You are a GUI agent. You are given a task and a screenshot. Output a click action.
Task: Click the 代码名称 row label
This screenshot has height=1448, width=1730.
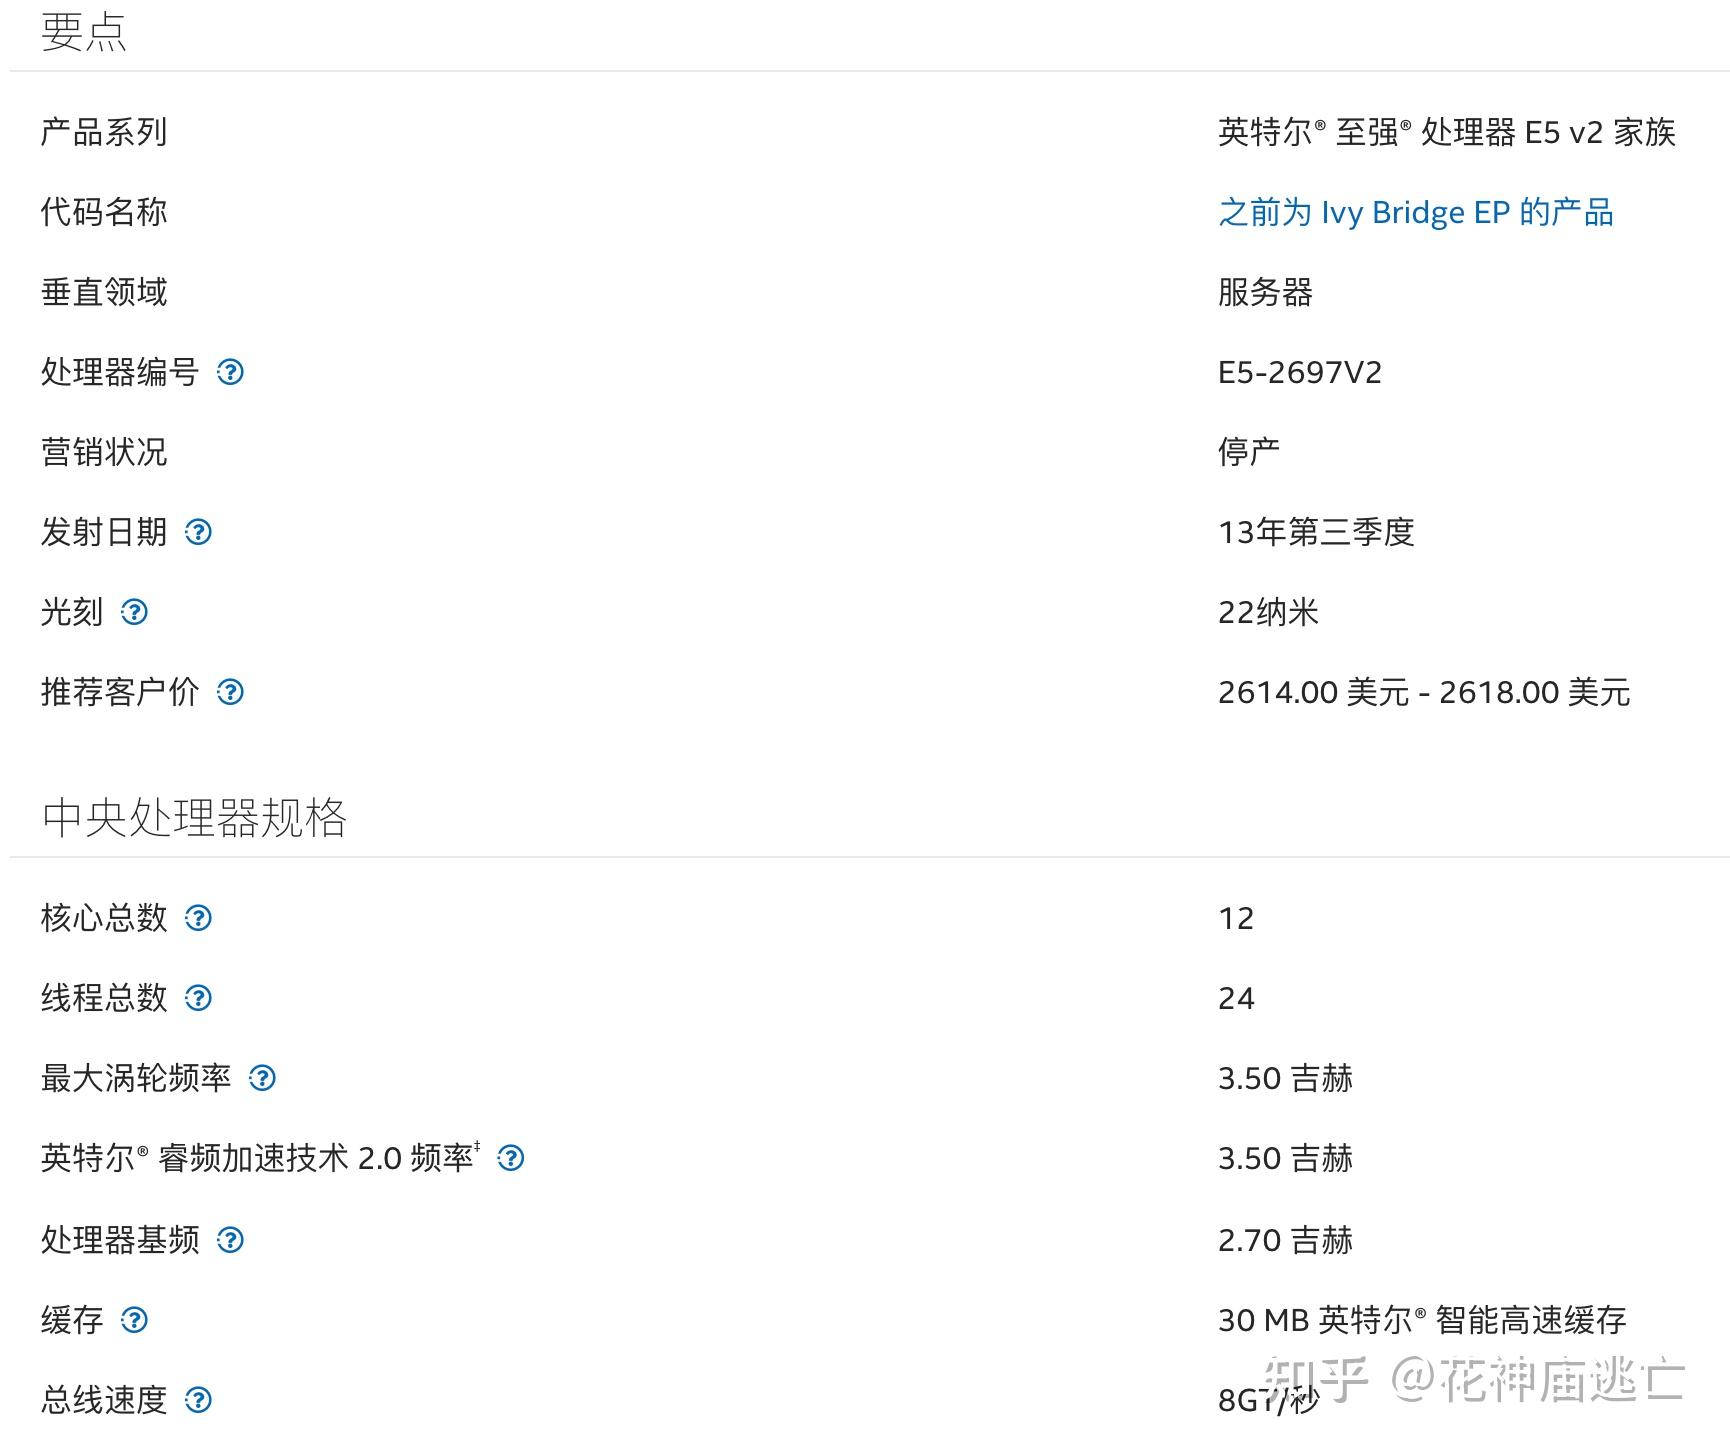click(x=104, y=212)
